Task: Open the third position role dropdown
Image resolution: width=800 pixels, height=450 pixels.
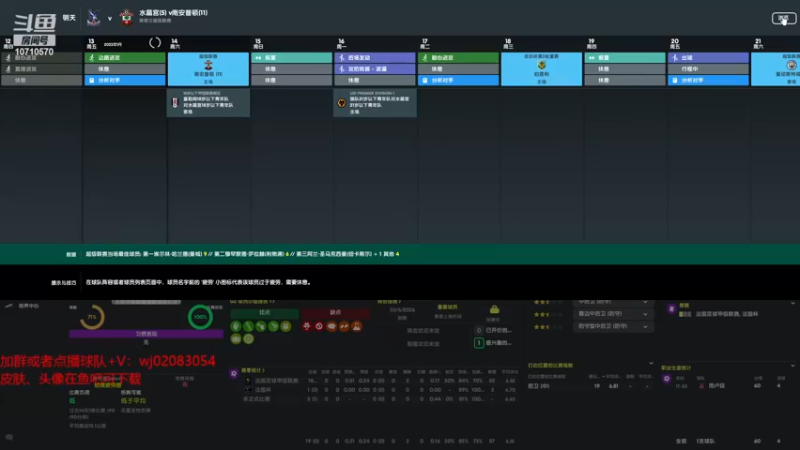Action: click(613, 326)
